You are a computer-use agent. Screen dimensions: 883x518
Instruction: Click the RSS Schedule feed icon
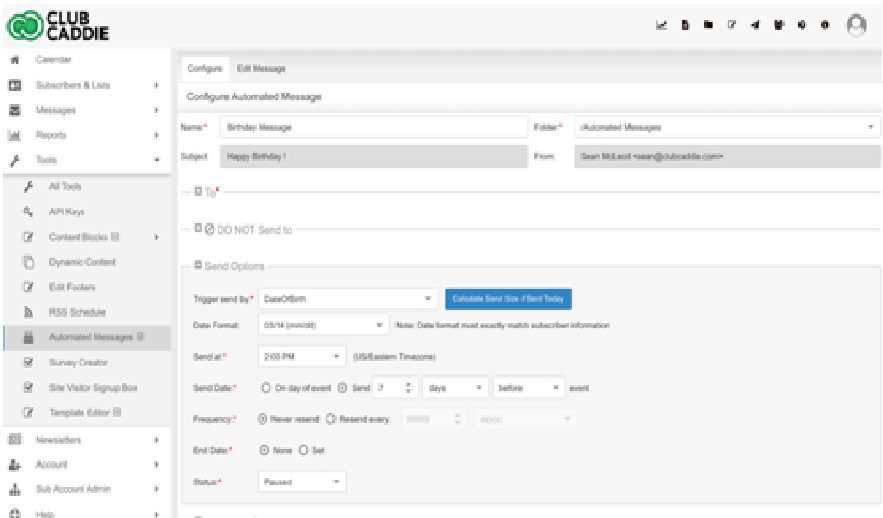(x=29, y=312)
